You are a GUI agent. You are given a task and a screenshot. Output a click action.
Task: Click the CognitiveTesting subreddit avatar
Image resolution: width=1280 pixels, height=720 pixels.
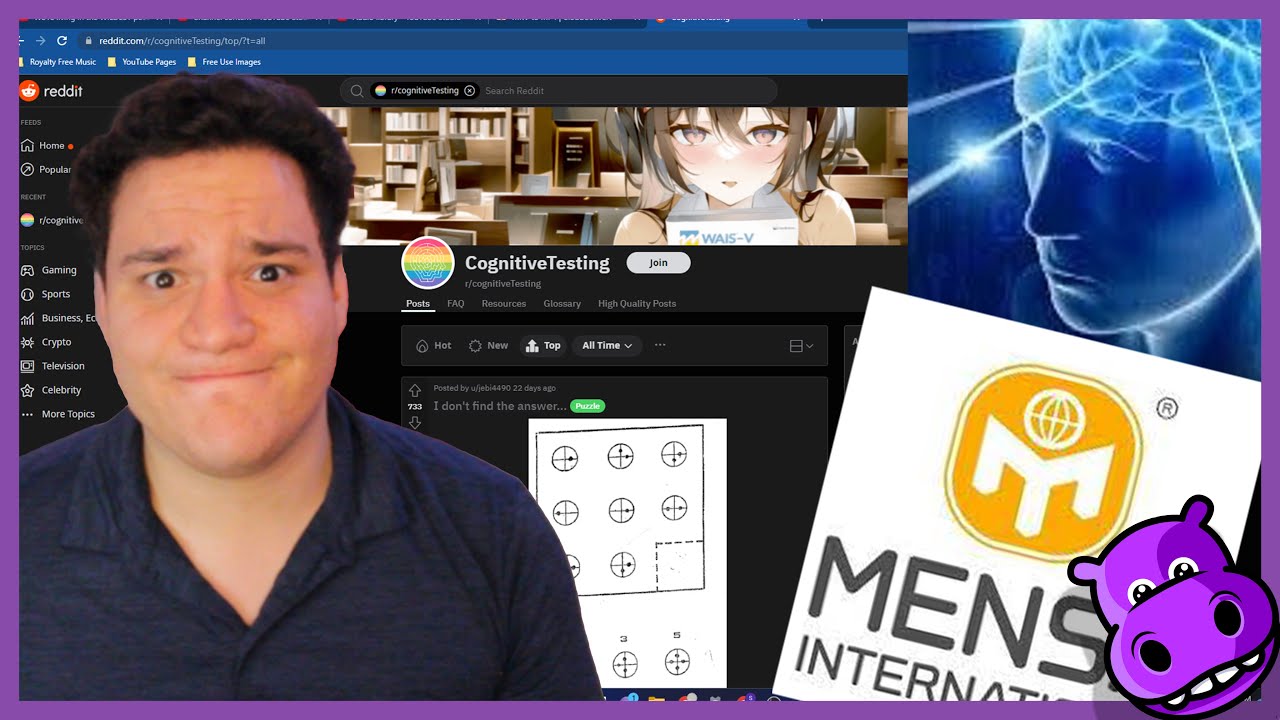(x=427, y=264)
